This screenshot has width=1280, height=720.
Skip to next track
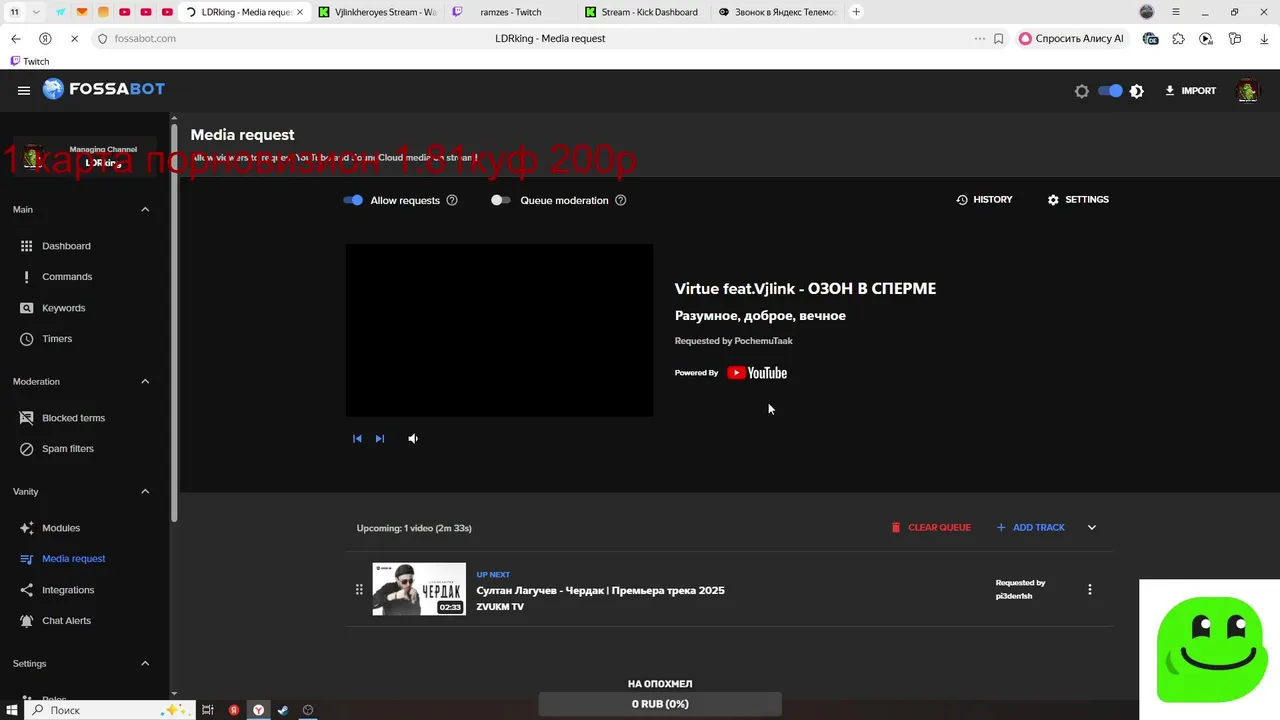click(380, 439)
